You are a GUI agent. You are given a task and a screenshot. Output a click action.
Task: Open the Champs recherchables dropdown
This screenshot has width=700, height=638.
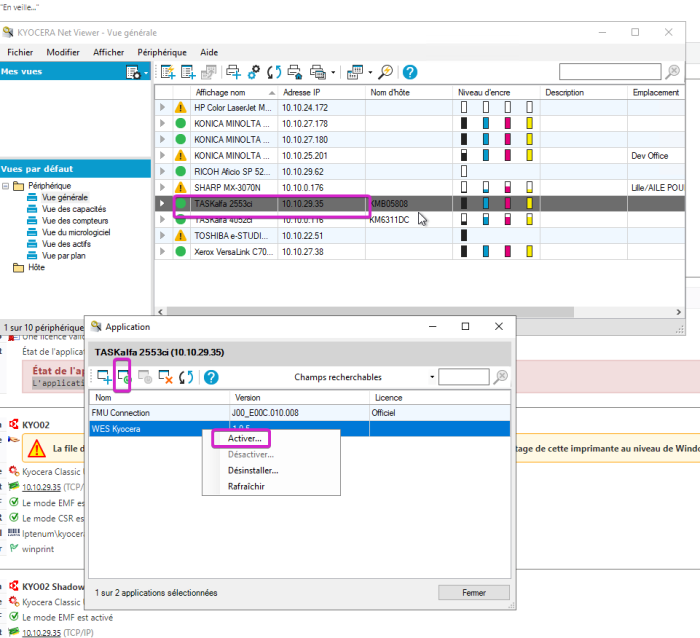tap(431, 377)
